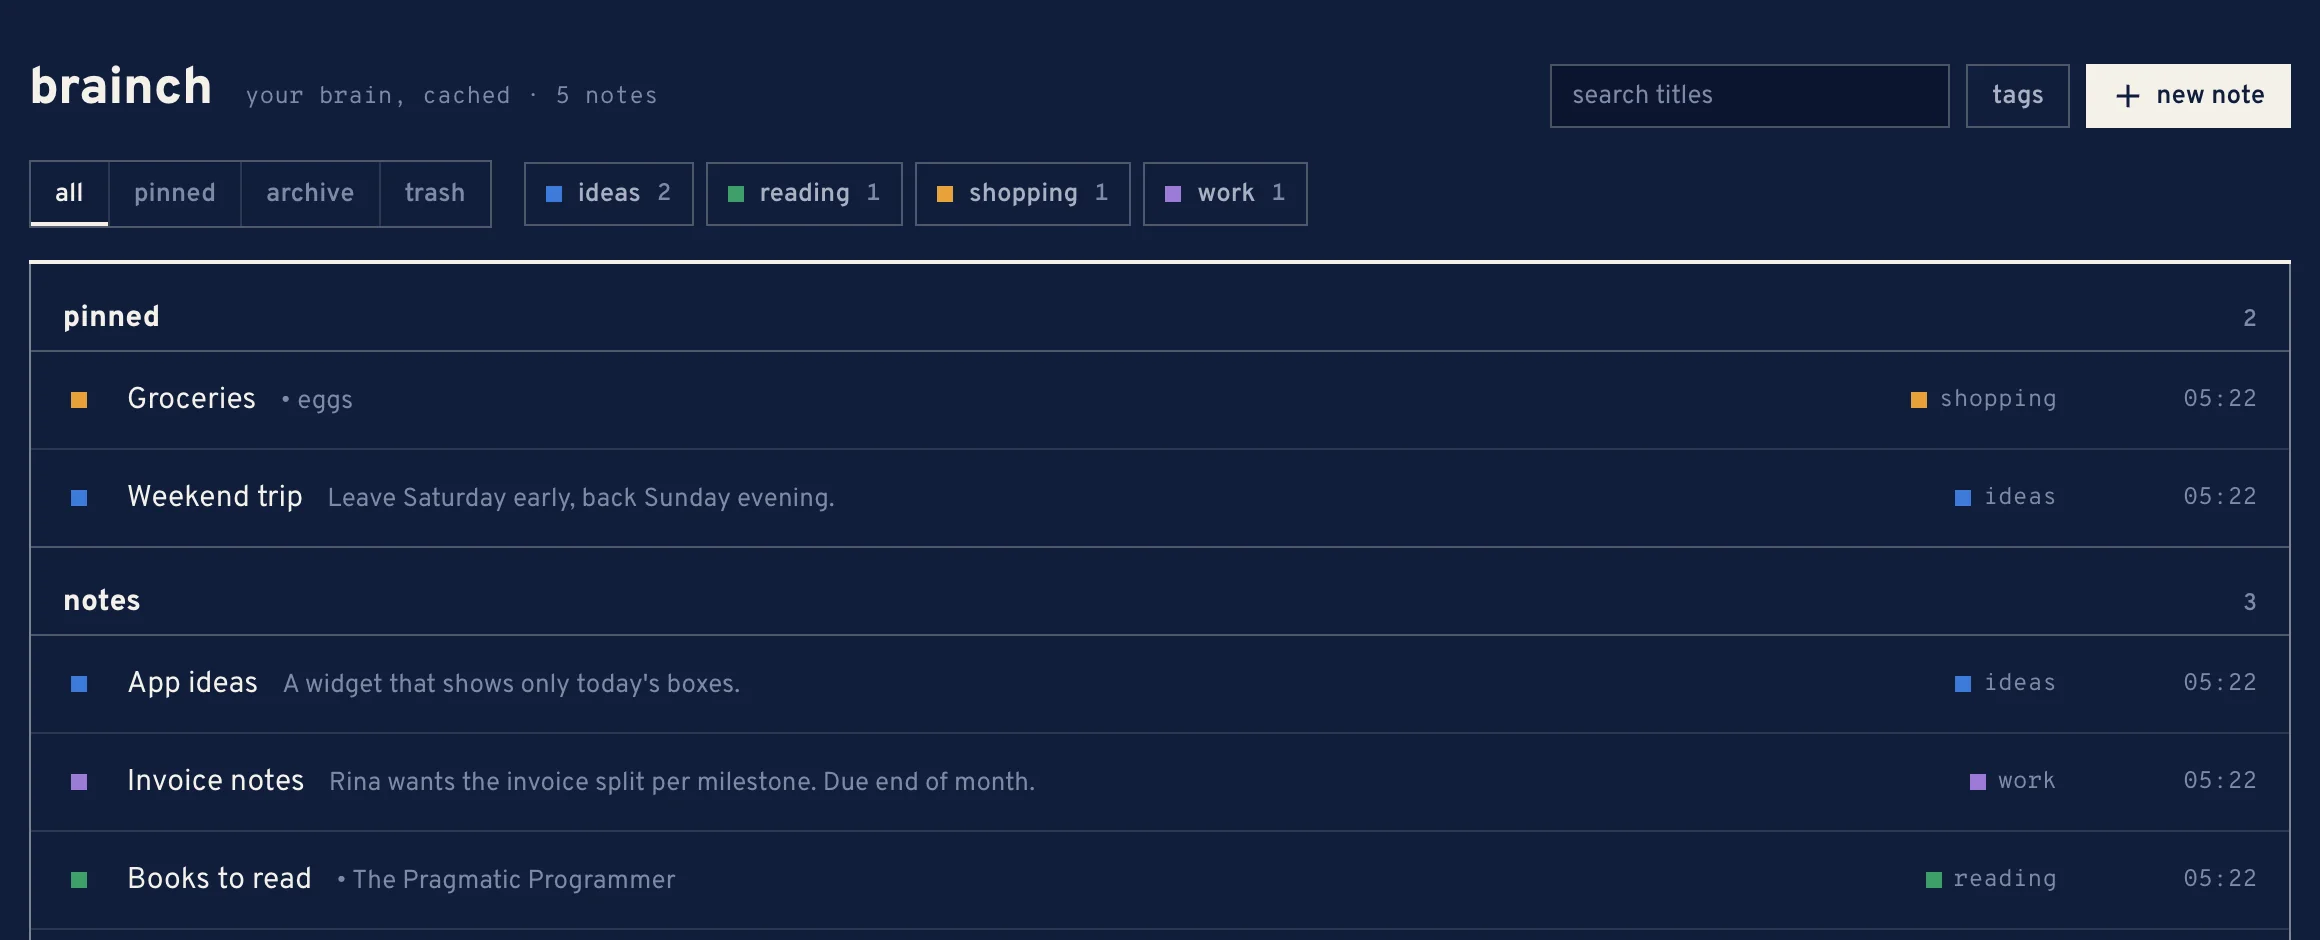Click notes section count 3
This screenshot has height=940, width=2320.
[2249, 602]
